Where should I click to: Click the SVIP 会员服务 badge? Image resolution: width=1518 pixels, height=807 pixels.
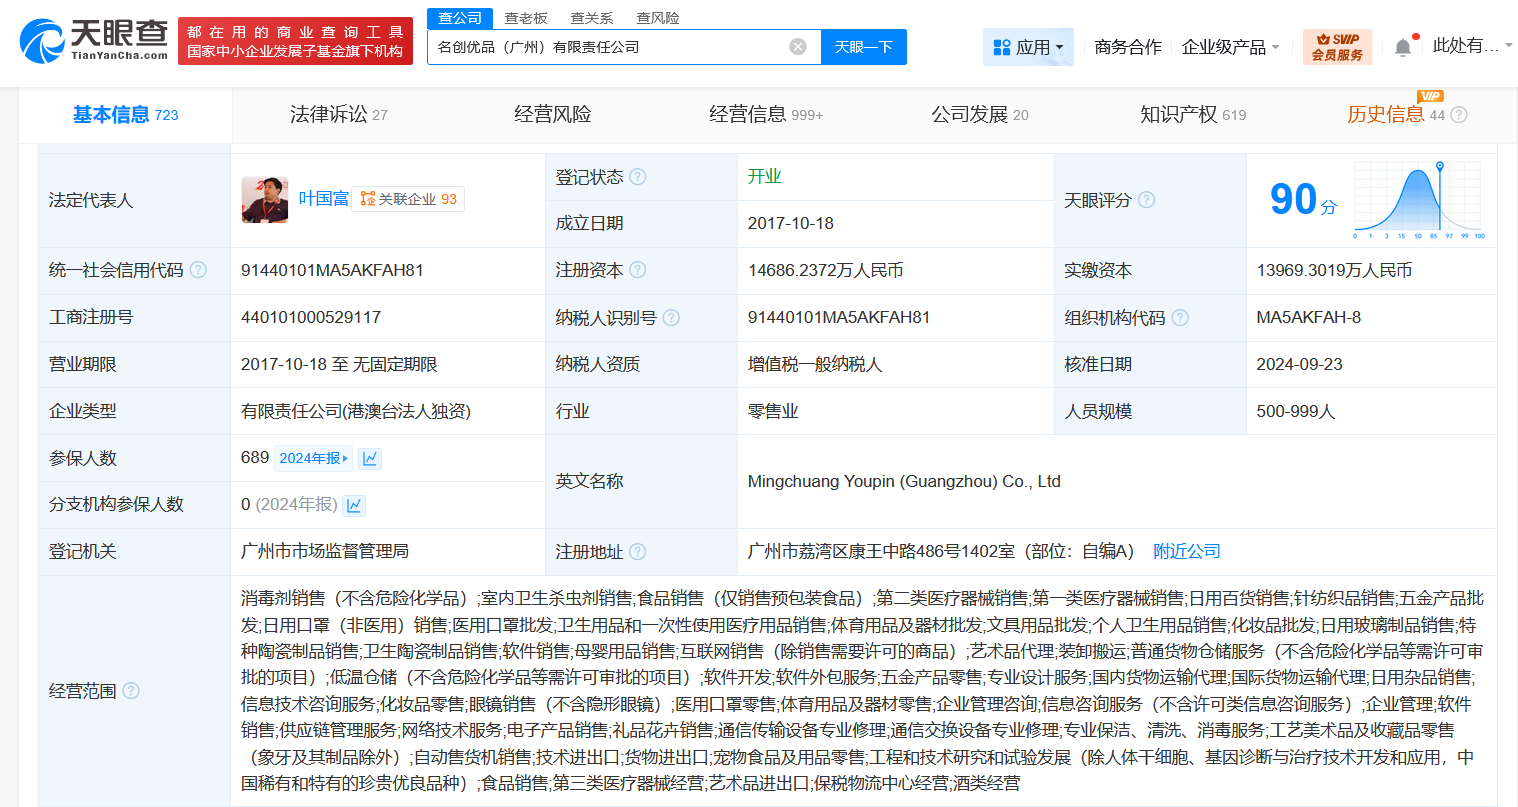tap(1338, 46)
